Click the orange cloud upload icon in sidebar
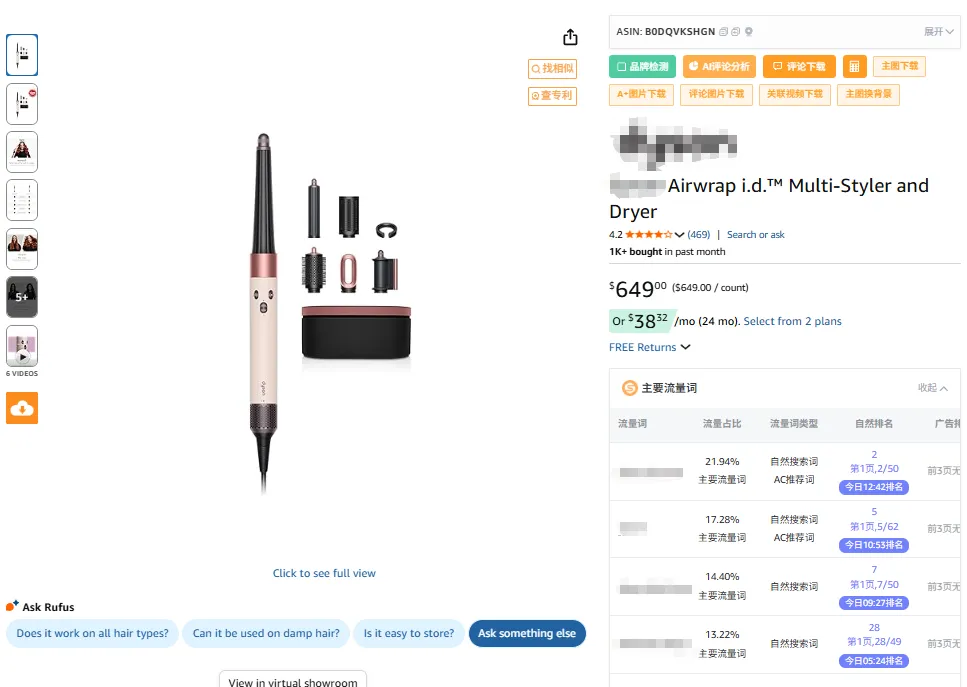Screen dimensions: 967x687 coord(21,408)
